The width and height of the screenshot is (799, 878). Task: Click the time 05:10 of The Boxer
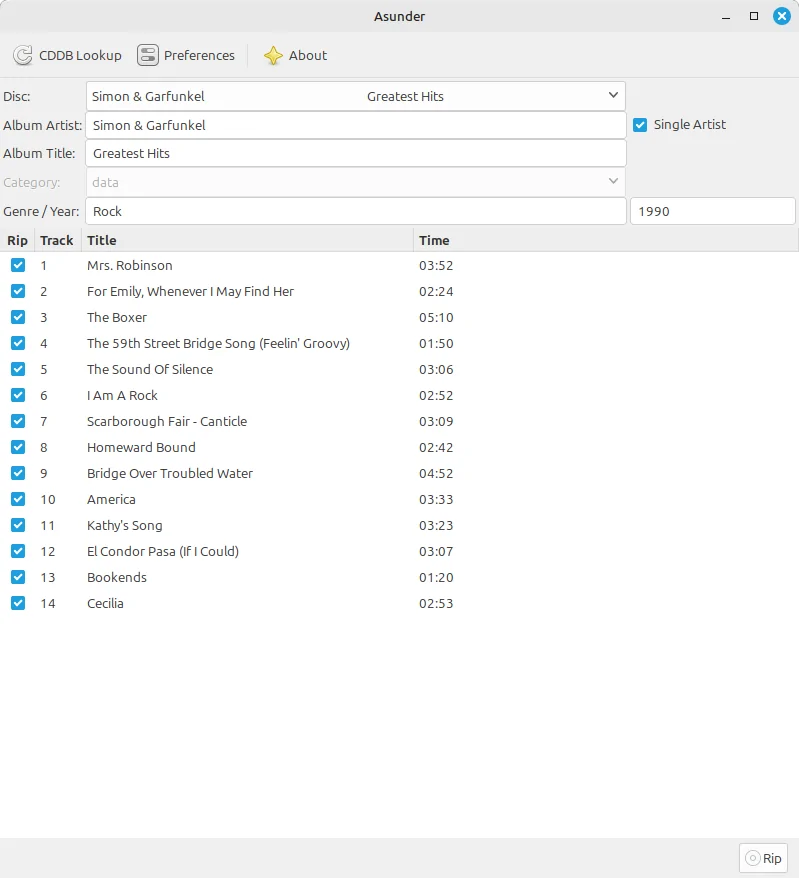[436, 317]
